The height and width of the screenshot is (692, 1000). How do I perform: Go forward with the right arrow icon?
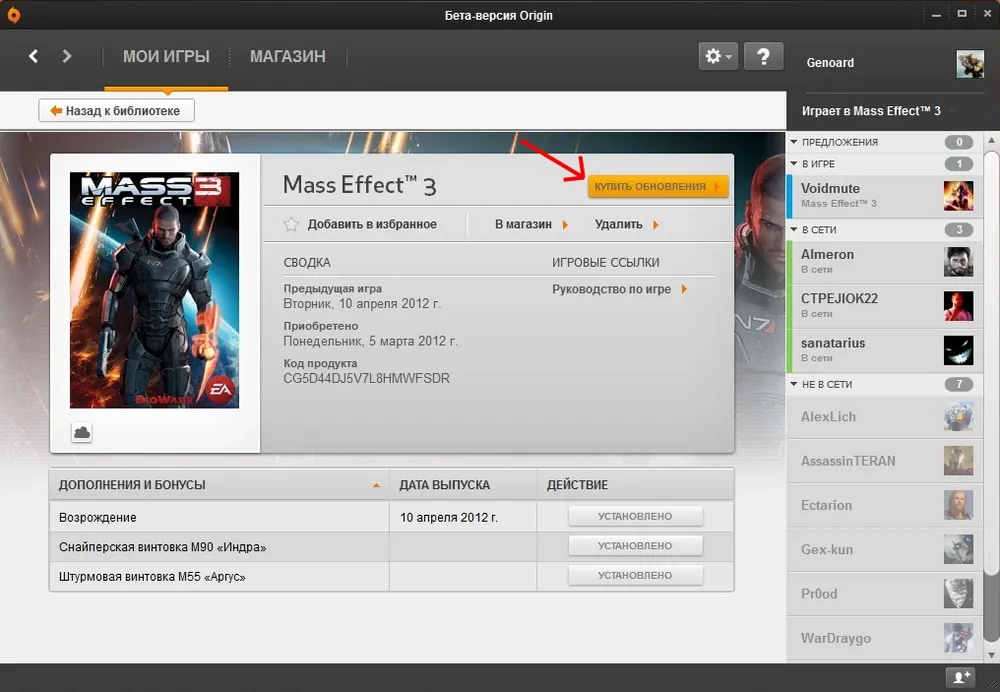pos(67,56)
